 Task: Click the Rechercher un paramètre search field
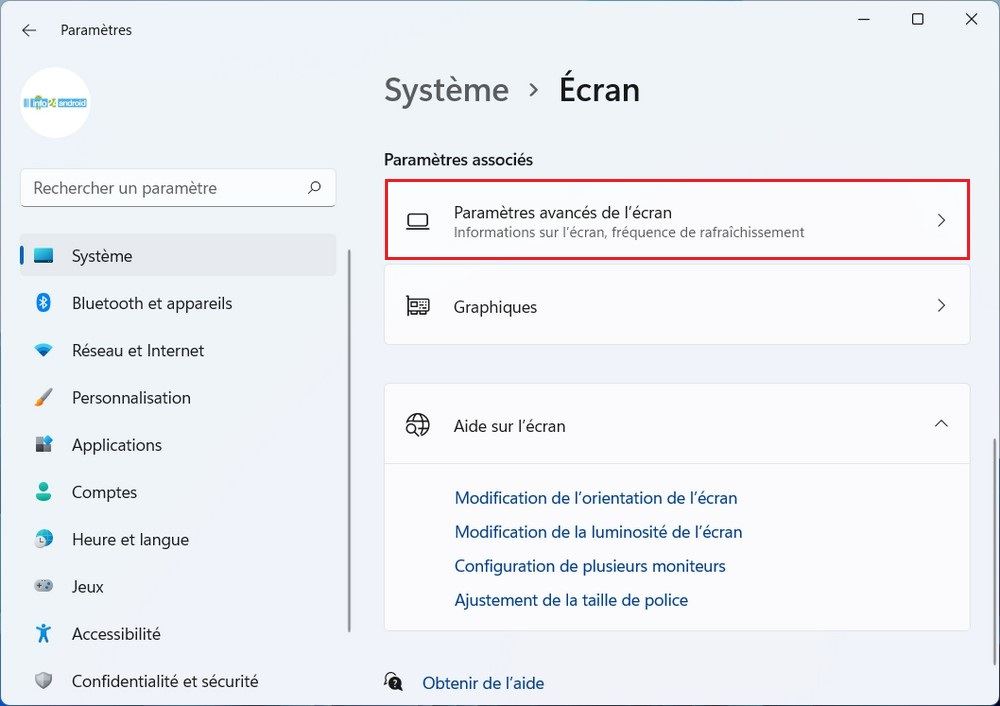(178, 188)
